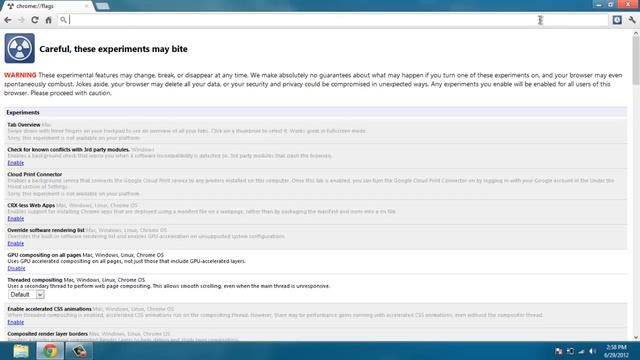This screenshot has height=360, width=640.
Task: Go back with the browser back arrow
Action: pos(8,20)
